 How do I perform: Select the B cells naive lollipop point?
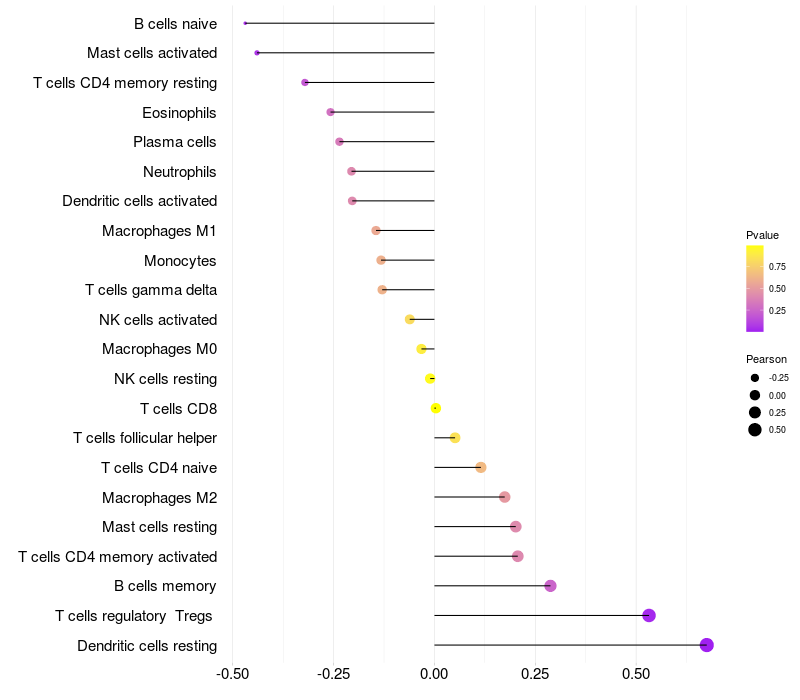click(245, 23)
